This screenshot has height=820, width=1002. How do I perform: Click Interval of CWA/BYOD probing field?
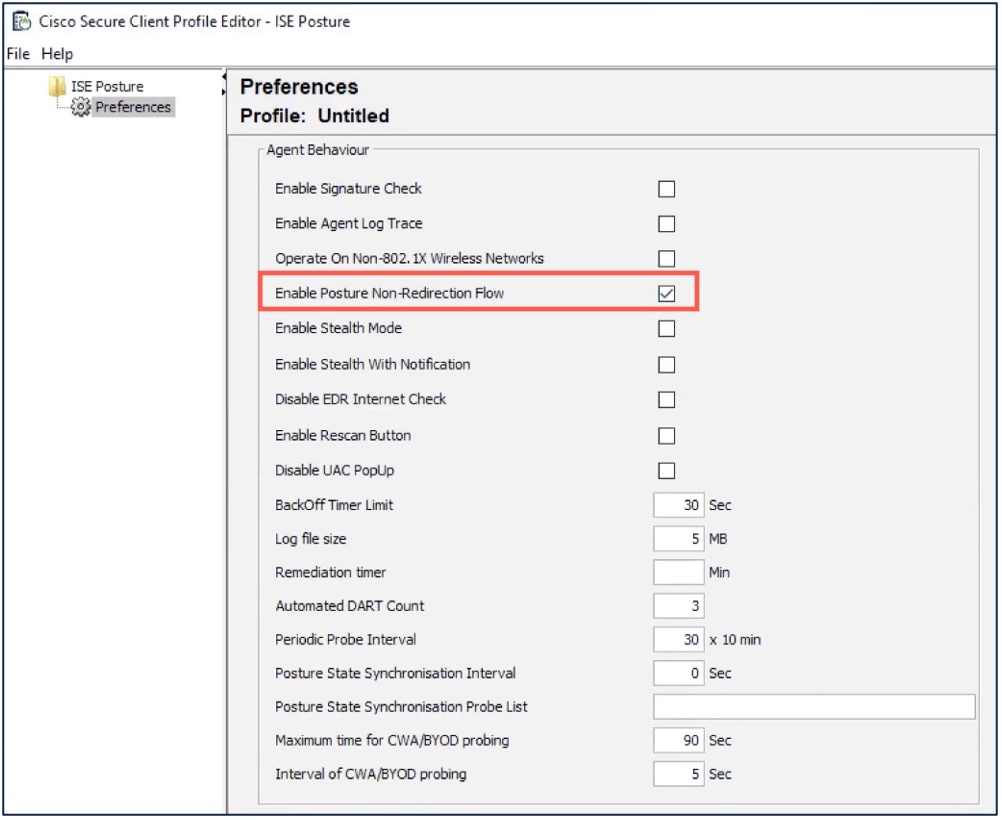(679, 774)
